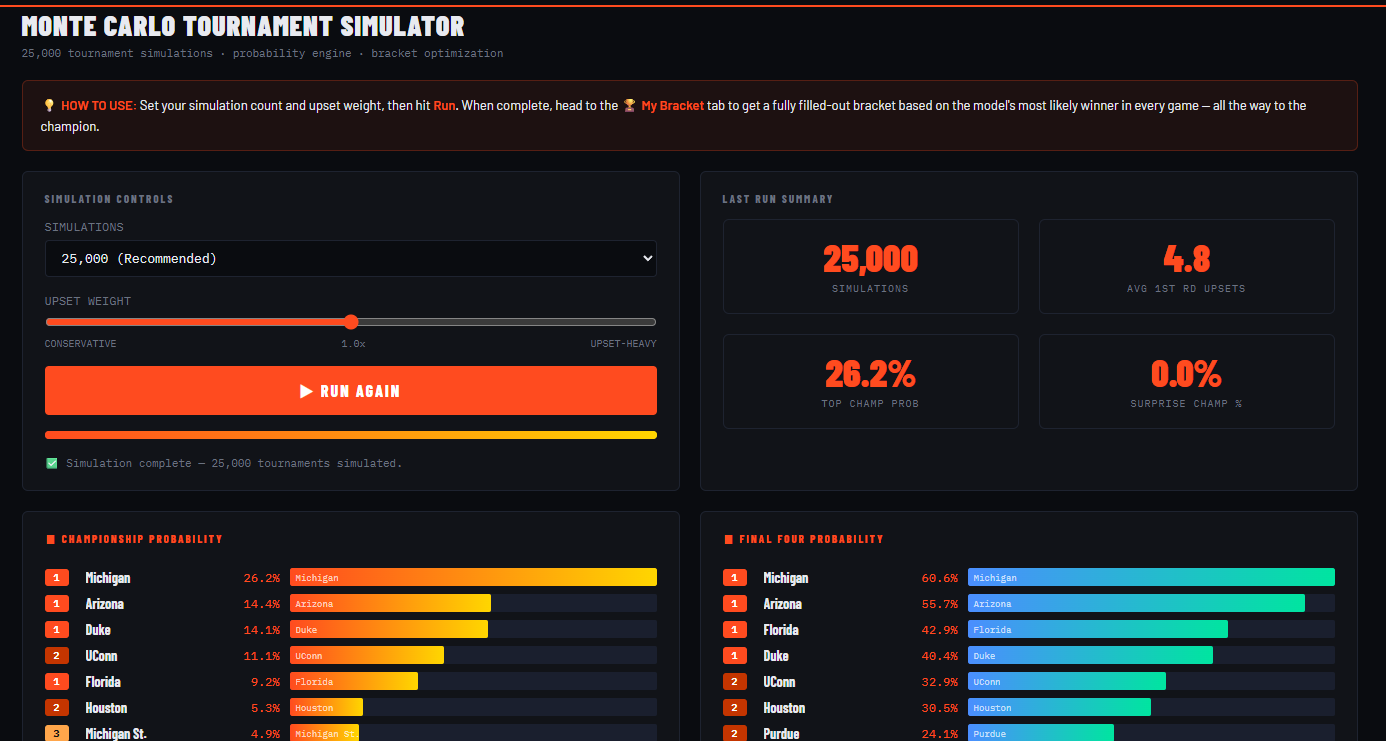Viewport: 1386px width, 741px height.
Task: Click Michigan's seed badge in Final Four Probability
Action: tap(735, 578)
